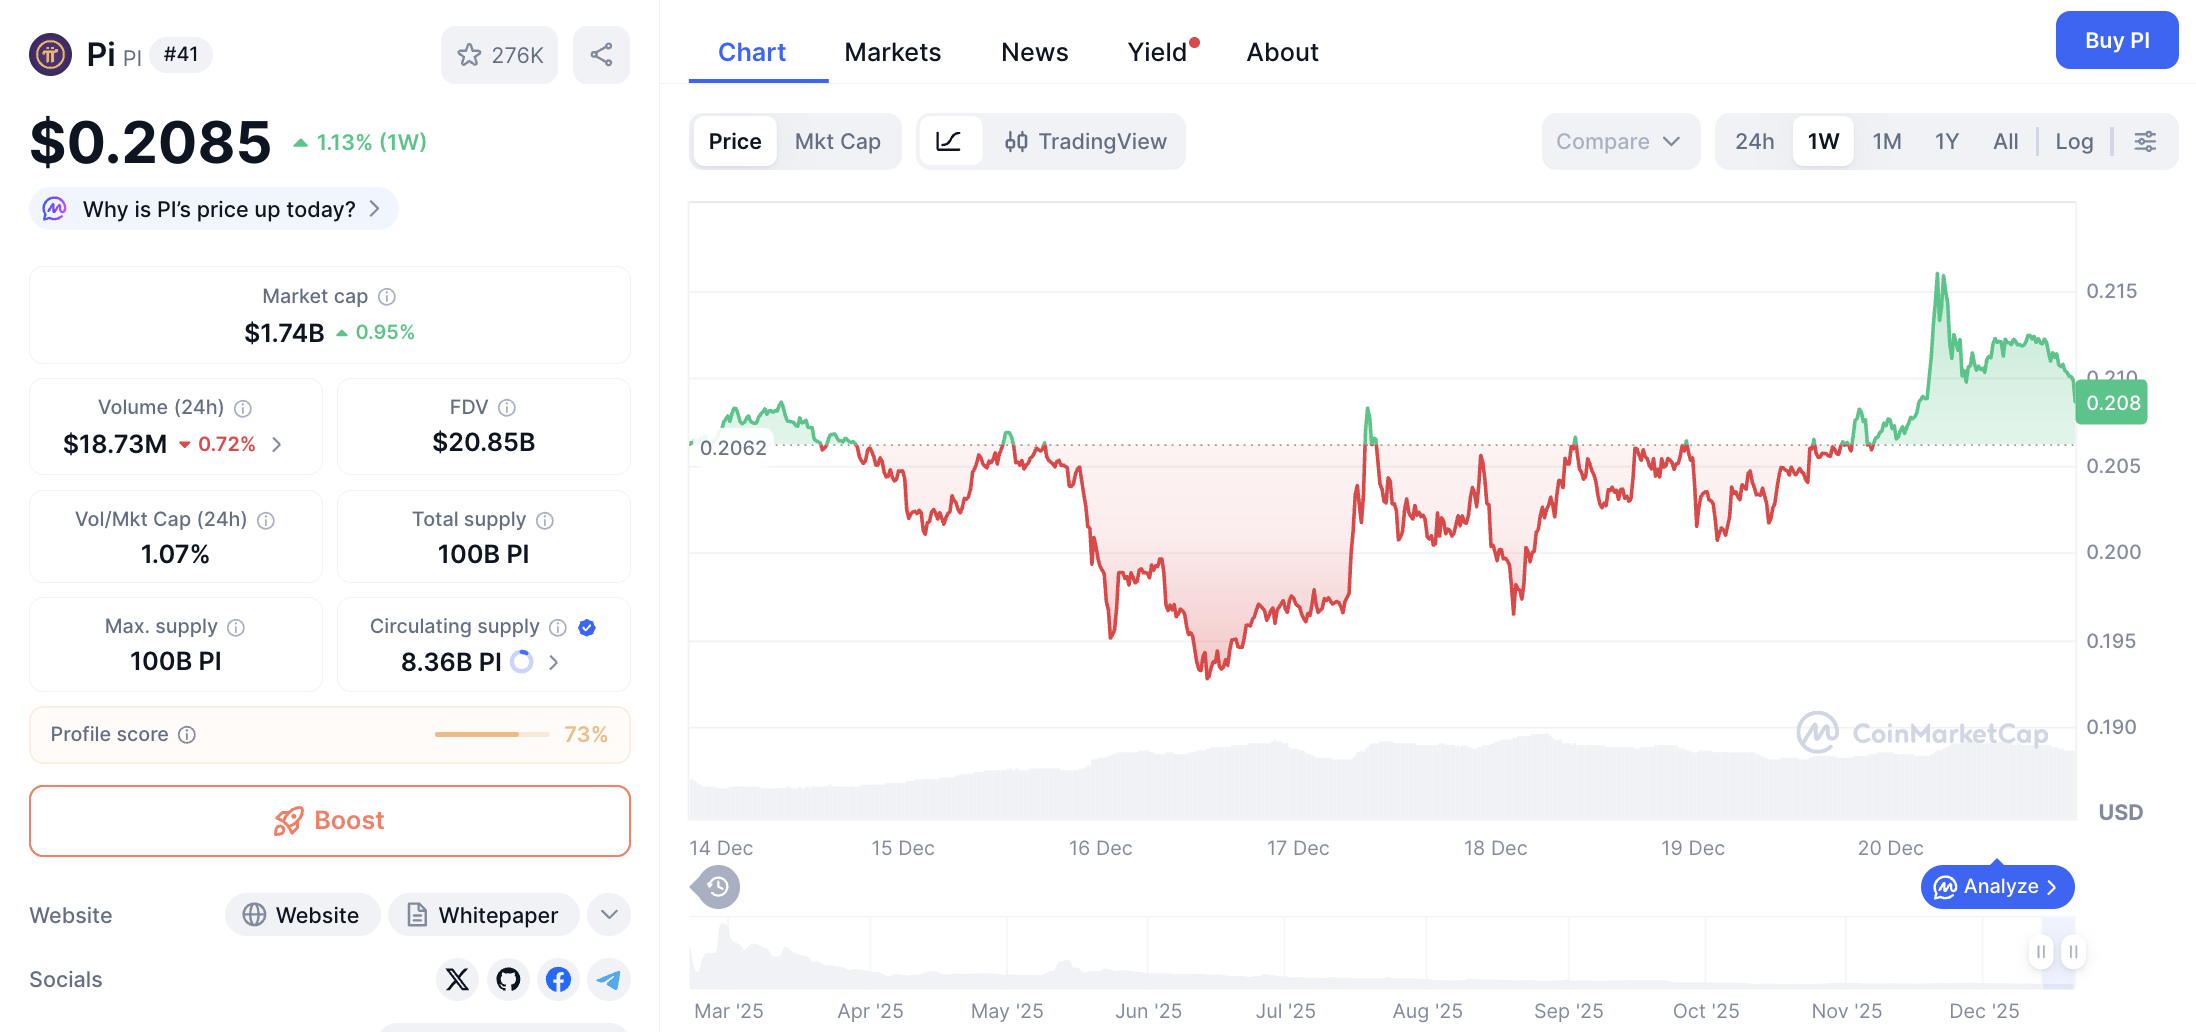Image resolution: width=2196 pixels, height=1032 pixels.
Task: Enable Log scale on the chart
Action: click(x=2075, y=141)
